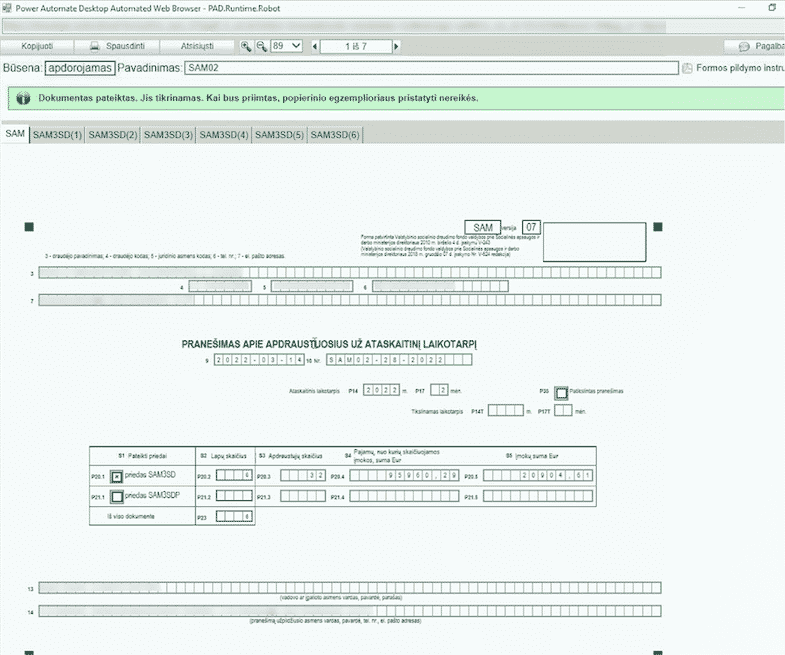
Task: Go to the previous page arrow
Action: point(316,47)
